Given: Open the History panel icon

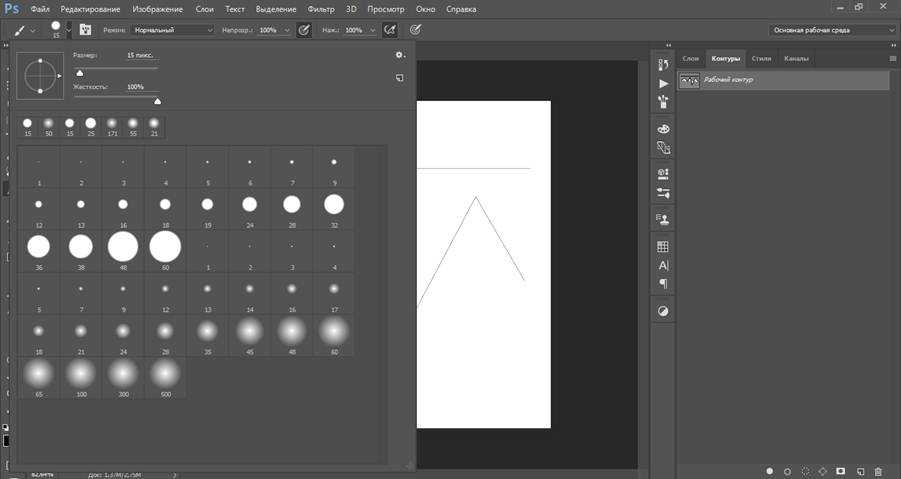Looking at the screenshot, I should (662, 64).
